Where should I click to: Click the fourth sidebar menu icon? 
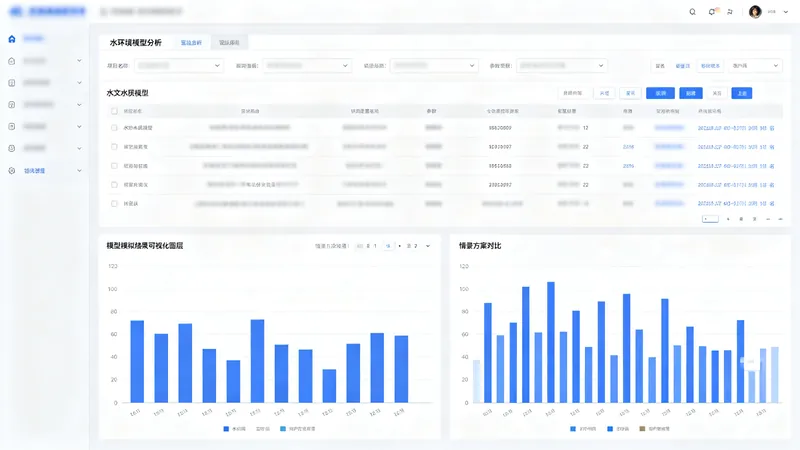click(12, 105)
